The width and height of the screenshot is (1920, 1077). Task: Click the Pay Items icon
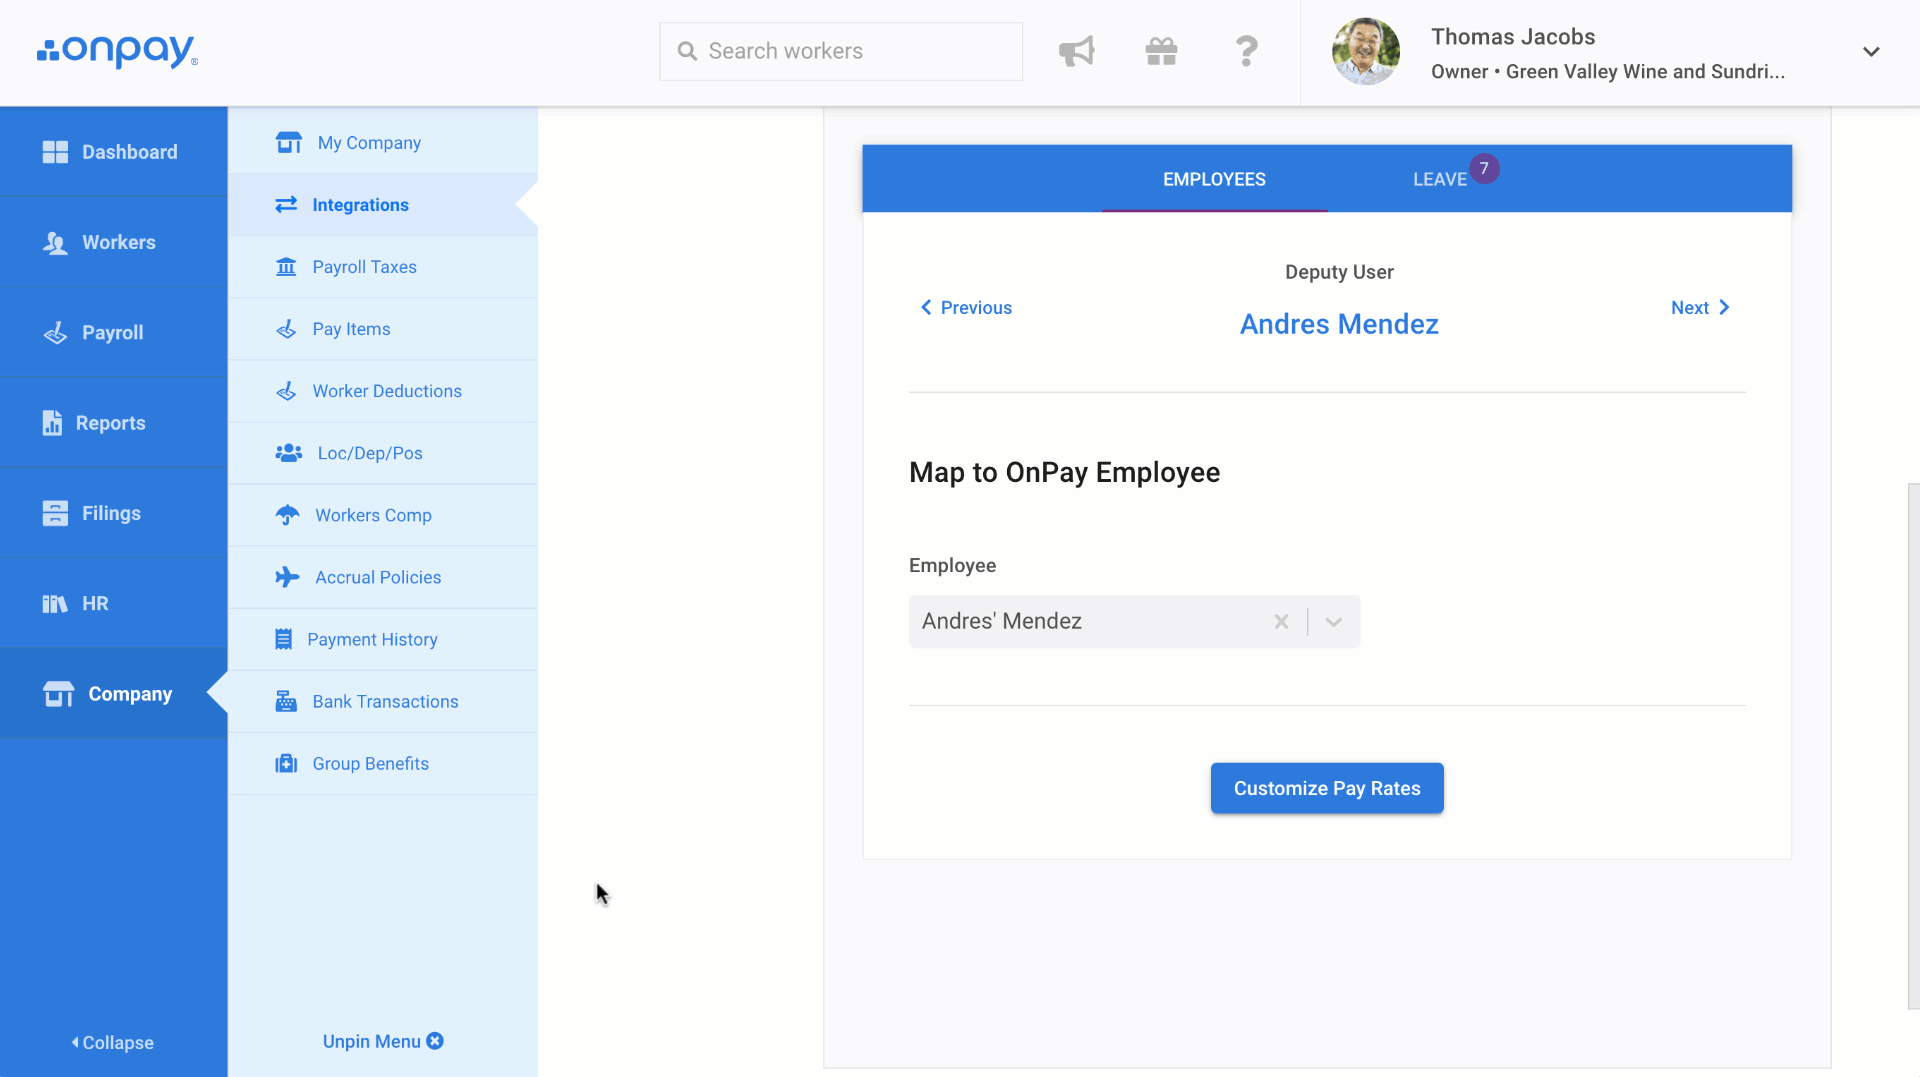pyautogui.click(x=286, y=329)
